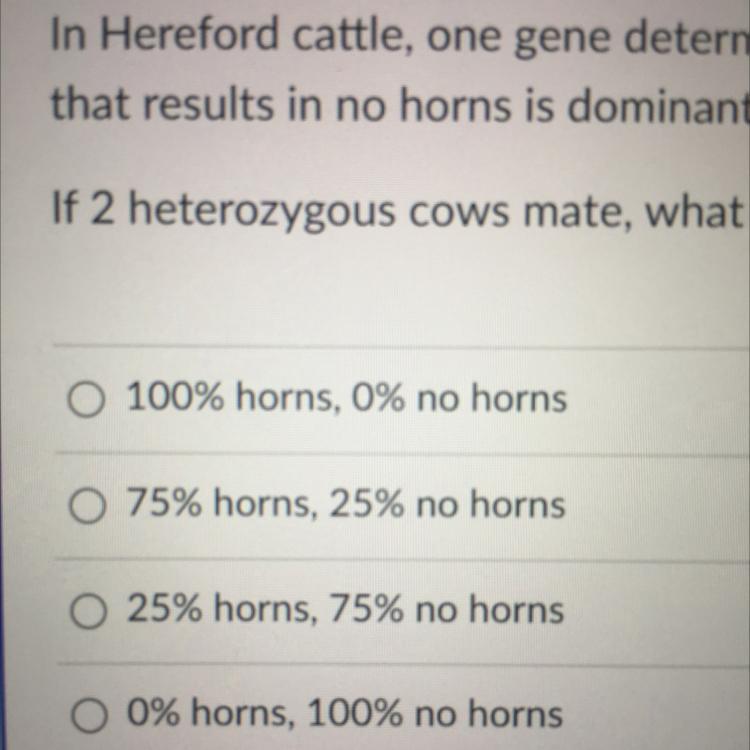The height and width of the screenshot is (750, 750).
Task: Click the answer label "25% horns, 75% no horns"
Action: 346,608
